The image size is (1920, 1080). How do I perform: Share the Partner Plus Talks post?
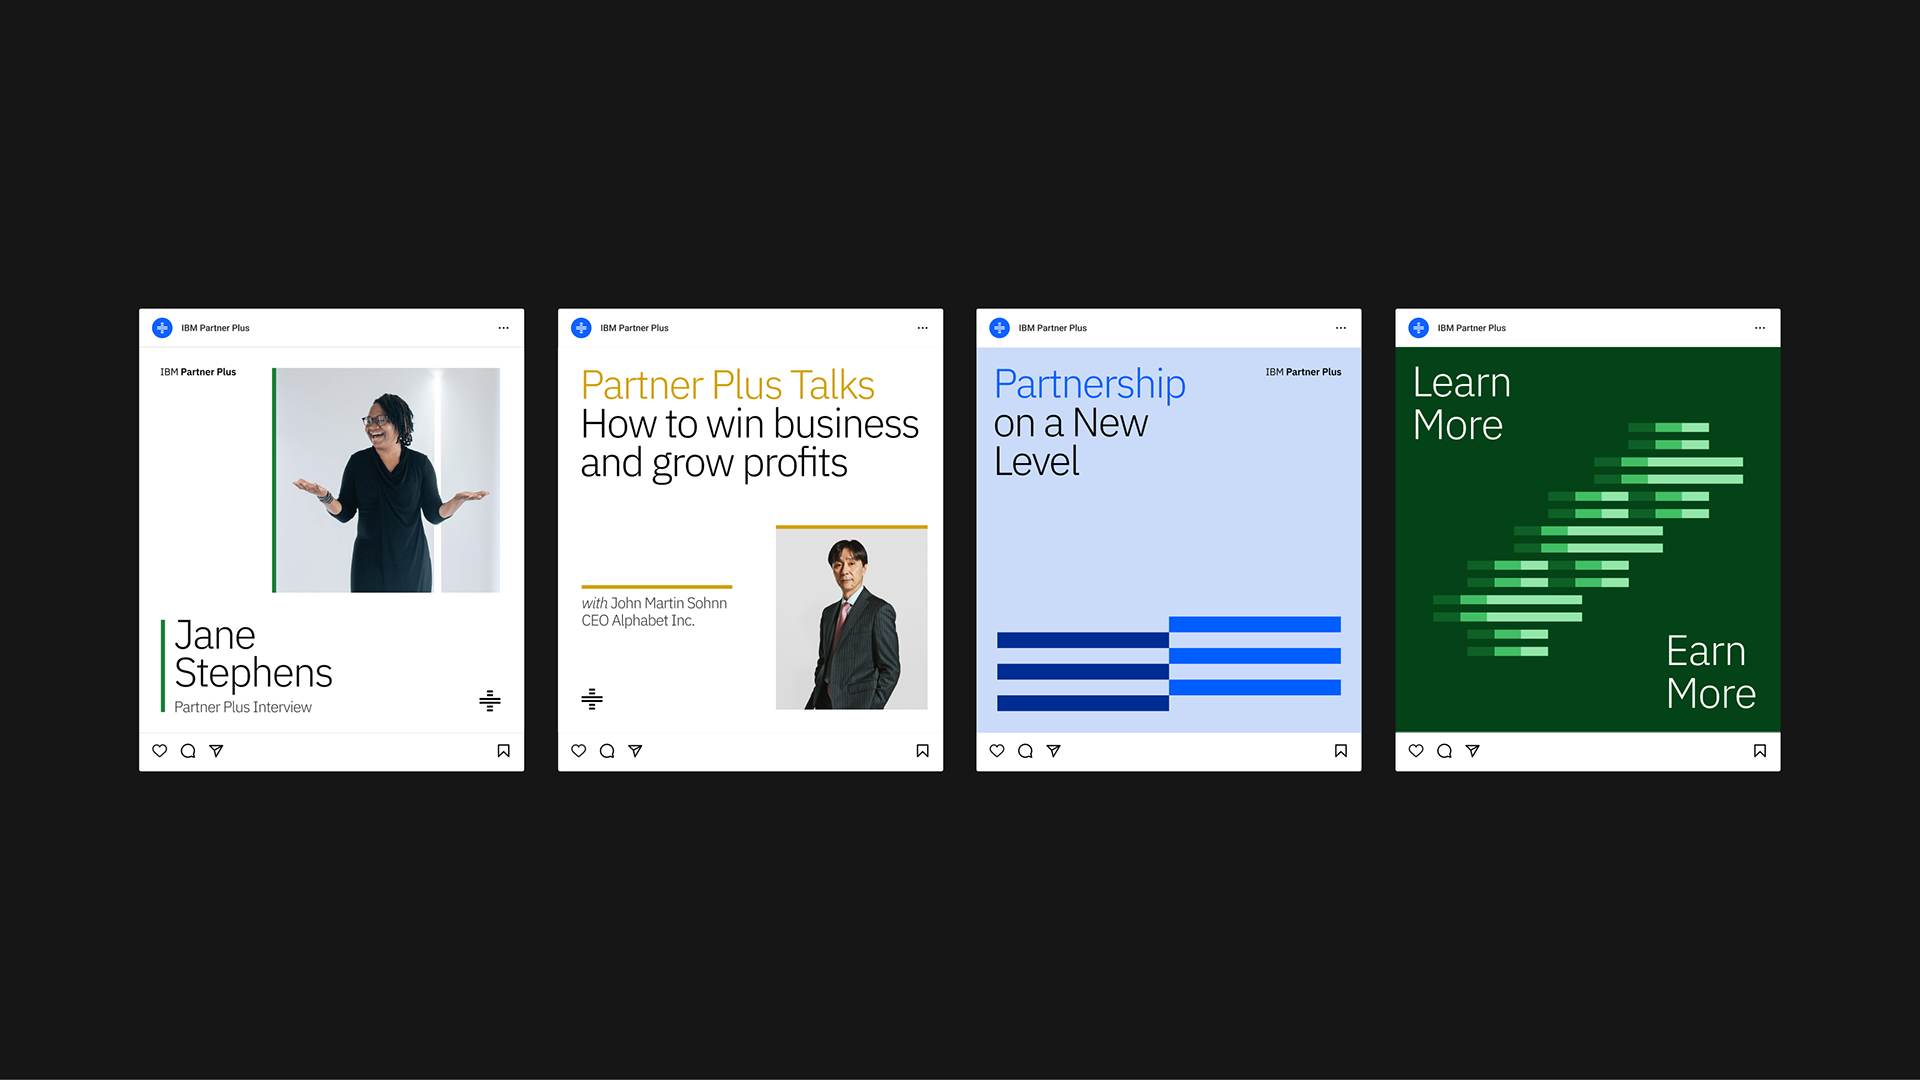click(635, 751)
